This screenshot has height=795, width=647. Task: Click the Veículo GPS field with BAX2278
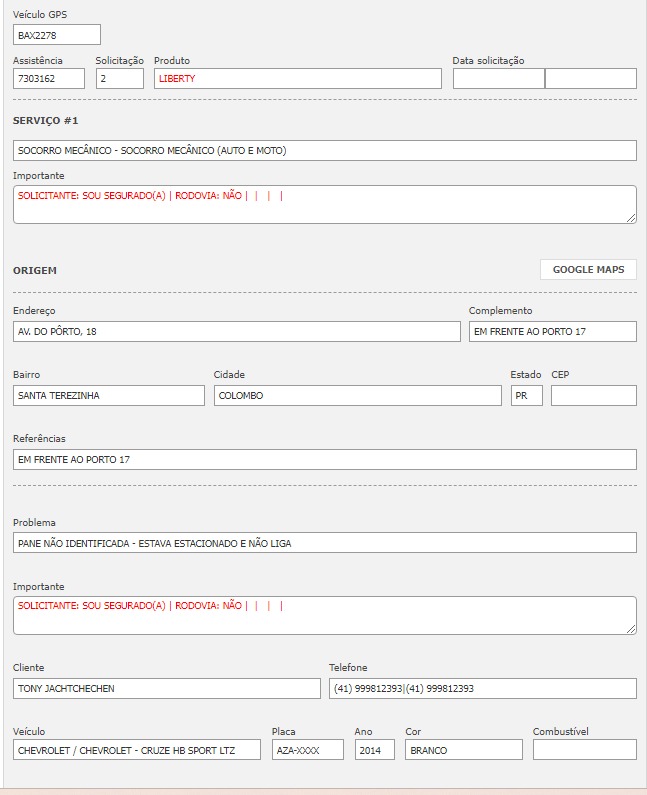click(57, 35)
